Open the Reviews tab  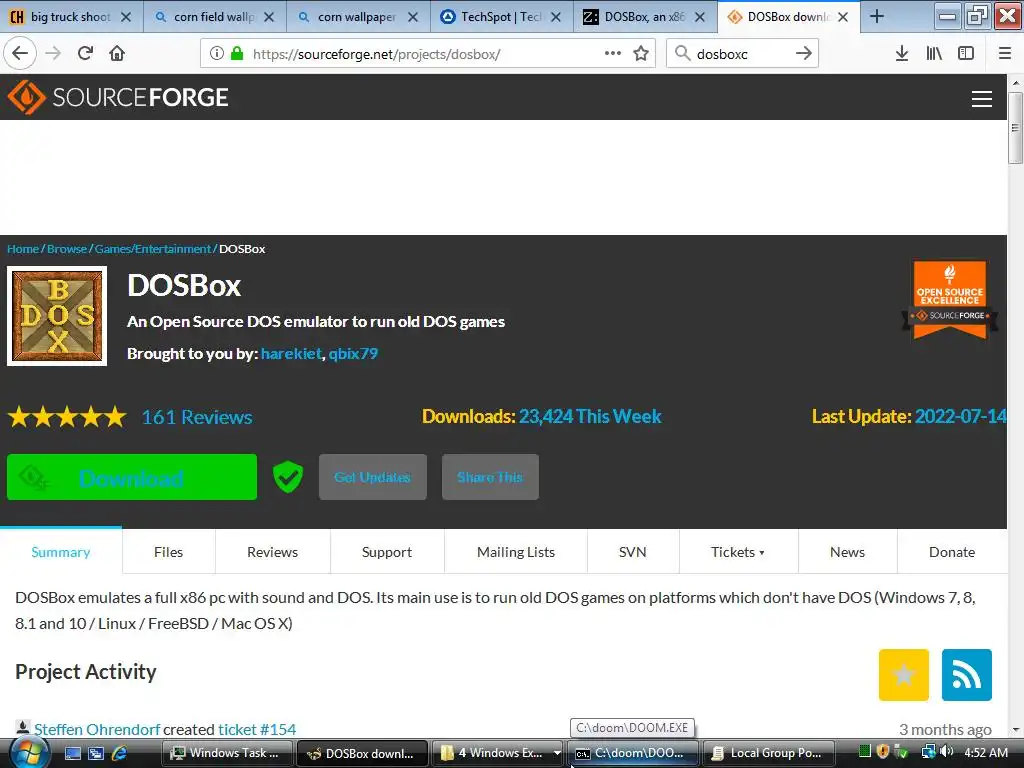pos(272,552)
